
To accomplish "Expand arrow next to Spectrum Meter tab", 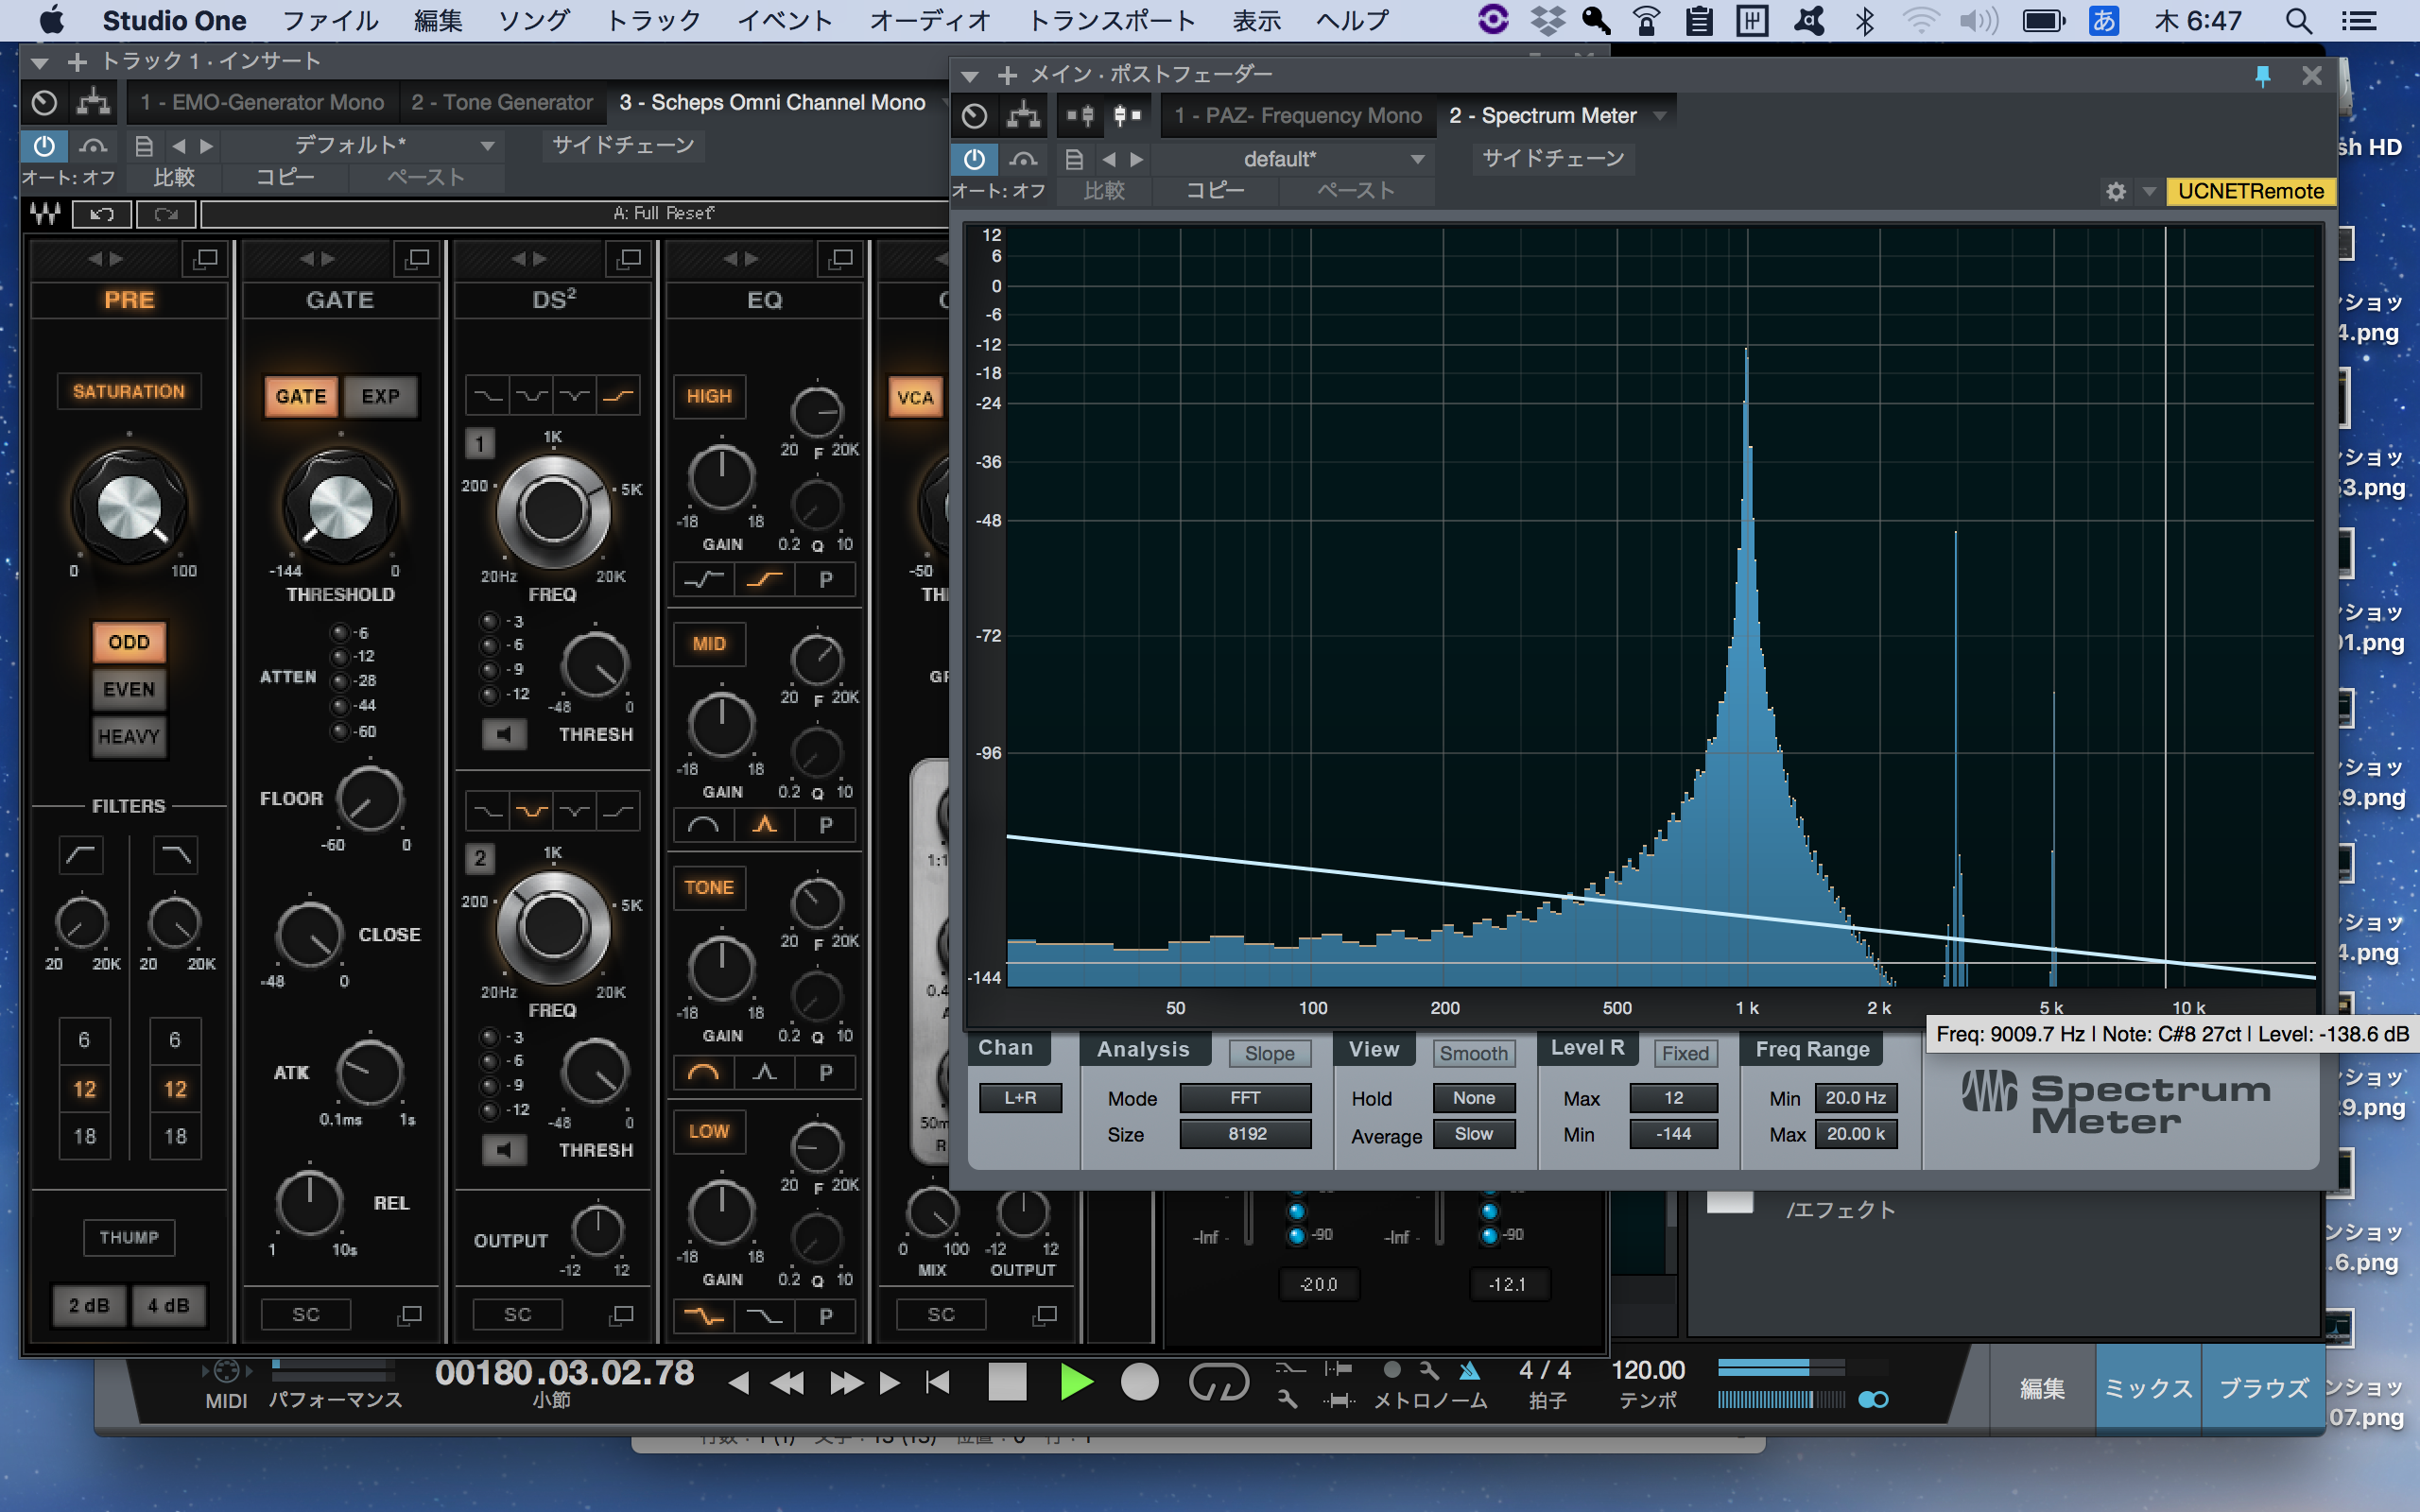I will click(x=1660, y=116).
